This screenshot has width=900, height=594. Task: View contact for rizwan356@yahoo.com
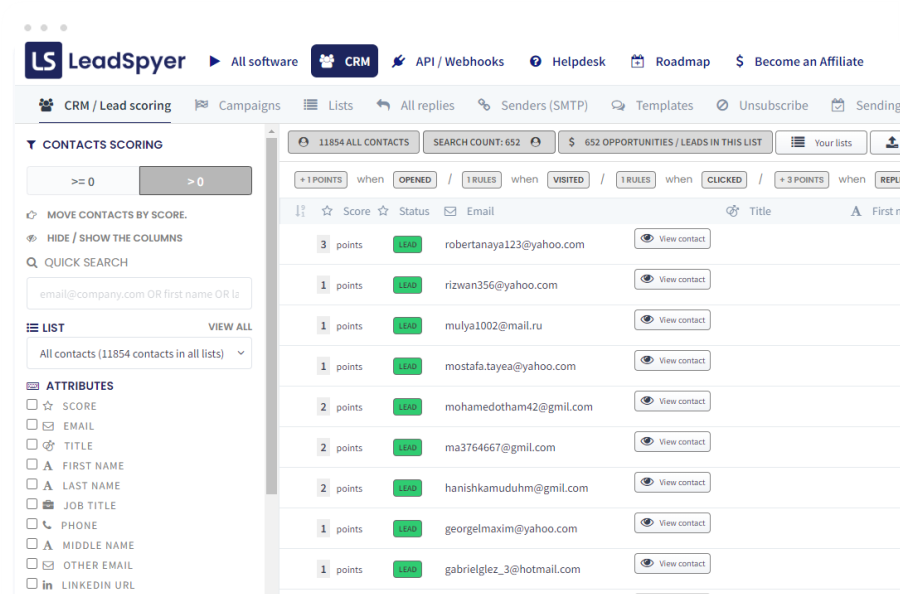tap(672, 279)
